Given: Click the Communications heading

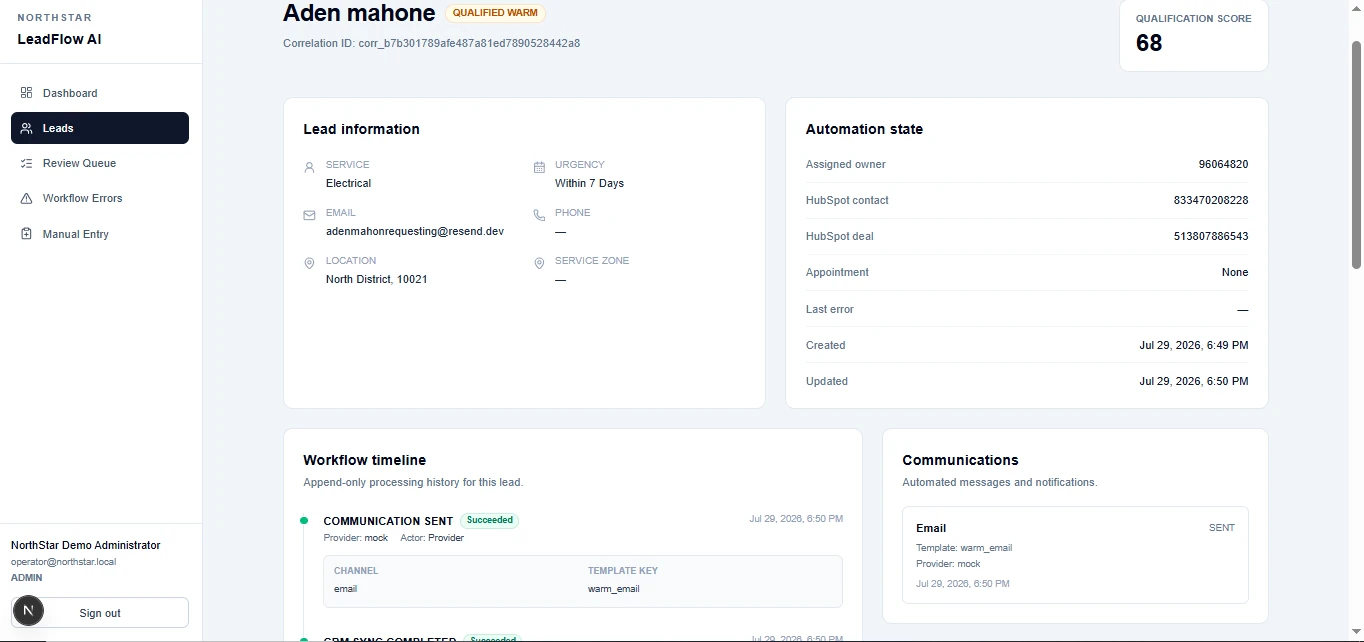Looking at the screenshot, I should [x=960, y=460].
